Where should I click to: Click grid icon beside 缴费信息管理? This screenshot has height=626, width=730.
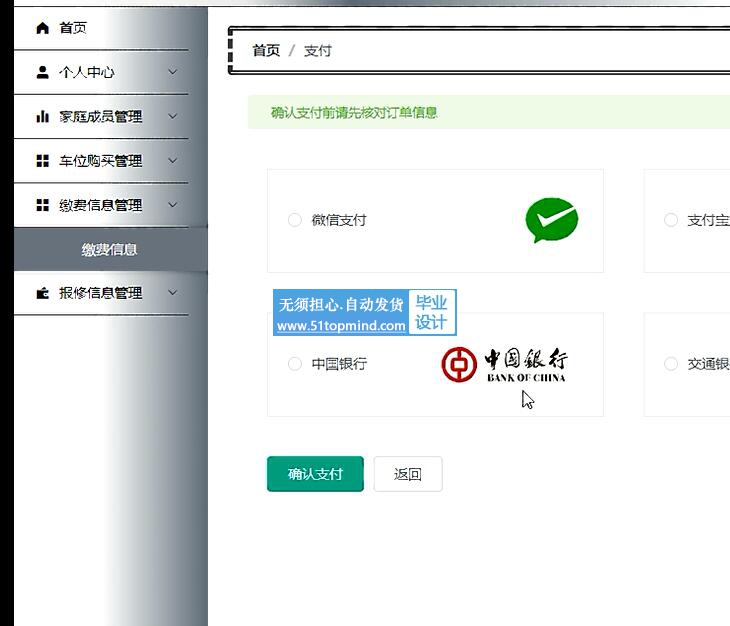click(x=42, y=205)
